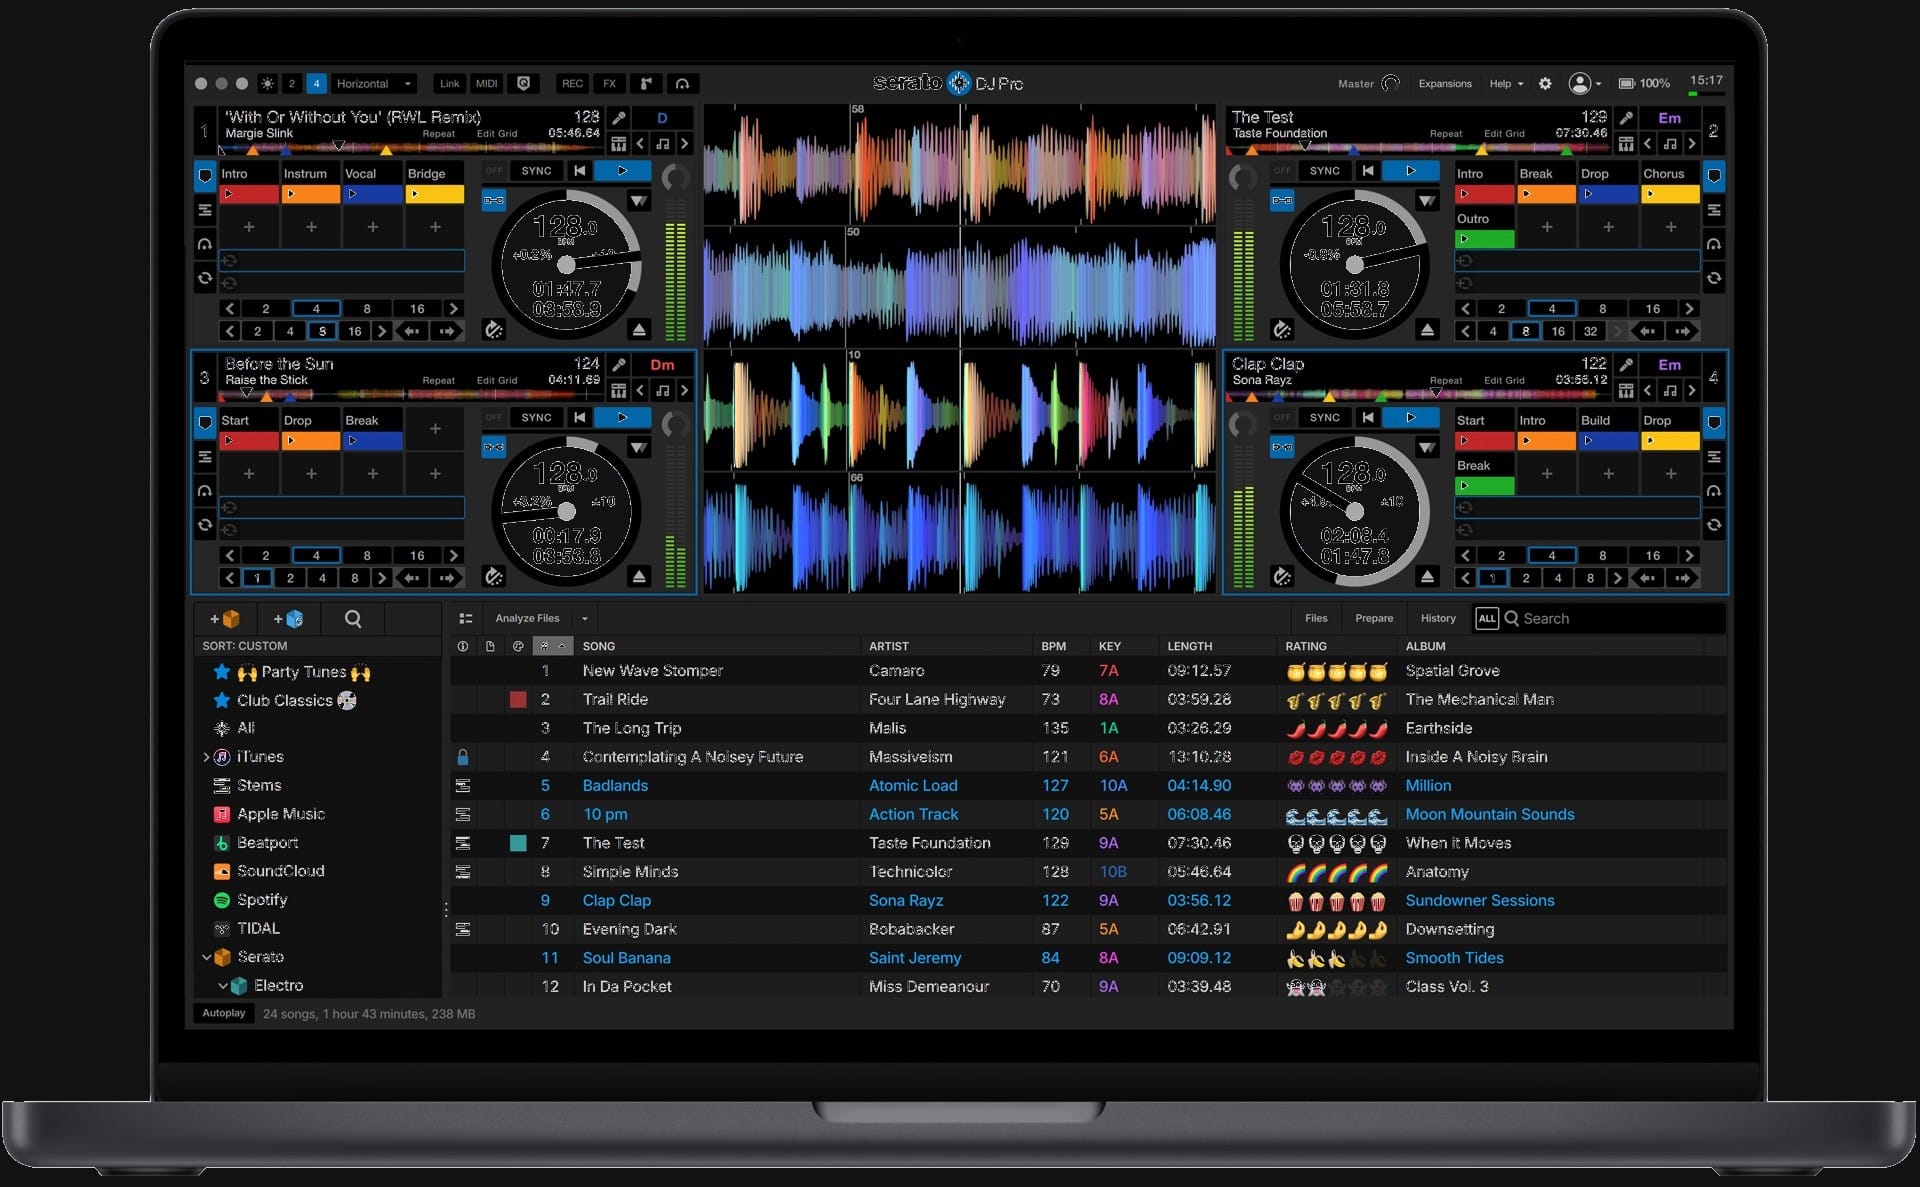This screenshot has height=1187, width=1920.
Task: Click deck 3 beat jump forward arrow
Action: 446,578
